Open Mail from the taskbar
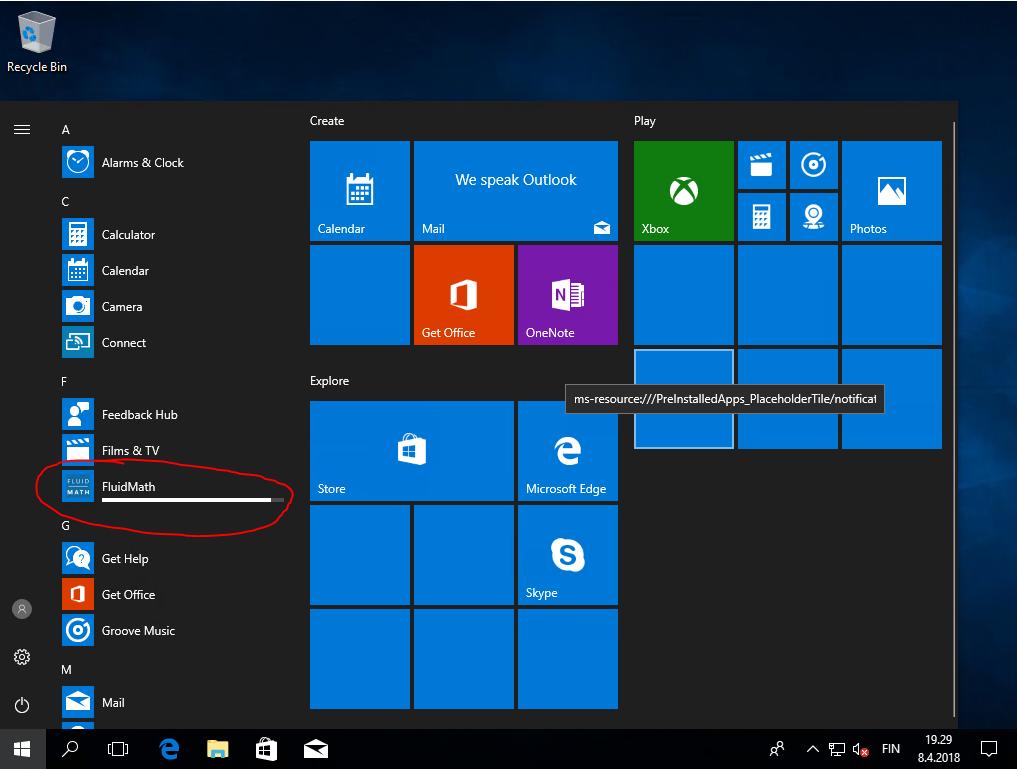The width and height of the screenshot is (1017, 769). tap(316, 750)
